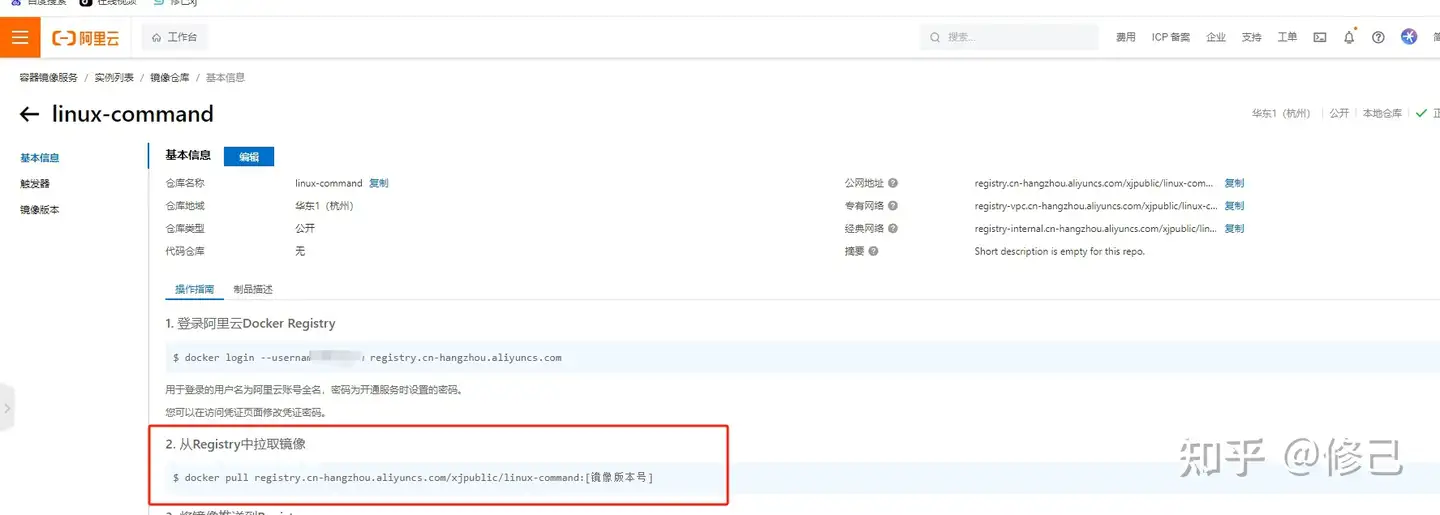Image resolution: width=1440 pixels, height=515 pixels.
Task: Show help tooltip for 经典网络
Action: pyautogui.click(x=893, y=229)
